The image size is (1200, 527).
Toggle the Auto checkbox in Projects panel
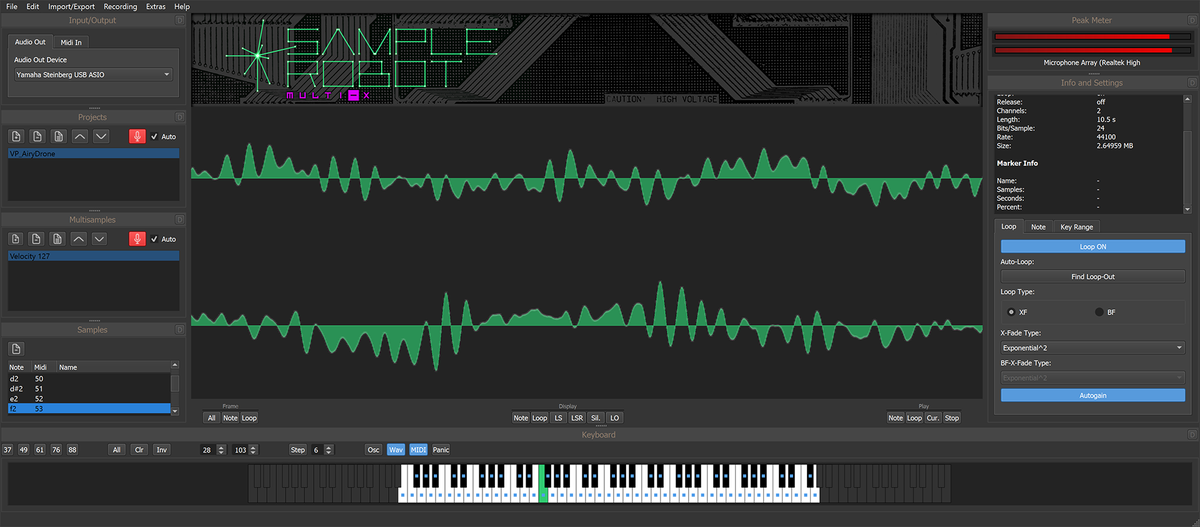(154, 137)
